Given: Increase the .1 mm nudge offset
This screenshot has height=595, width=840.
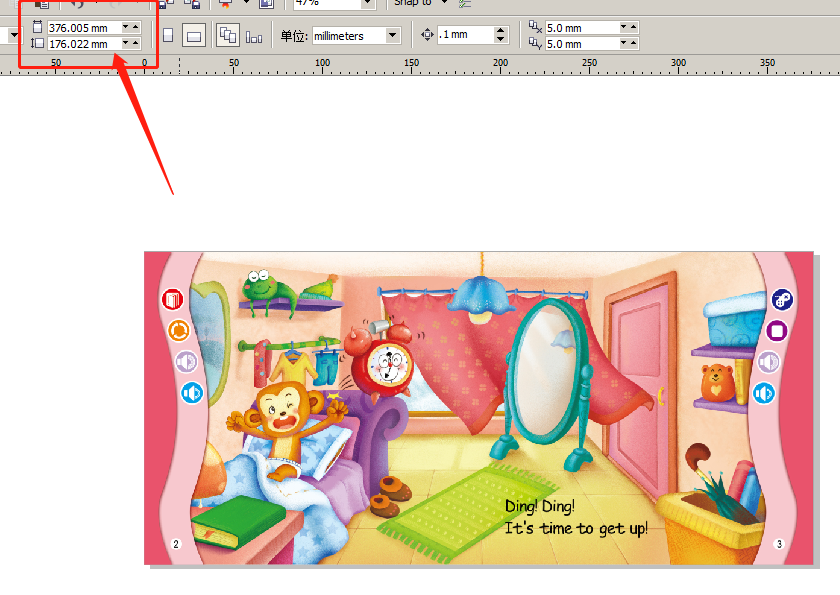Looking at the screenshot, I should [500, 31].
